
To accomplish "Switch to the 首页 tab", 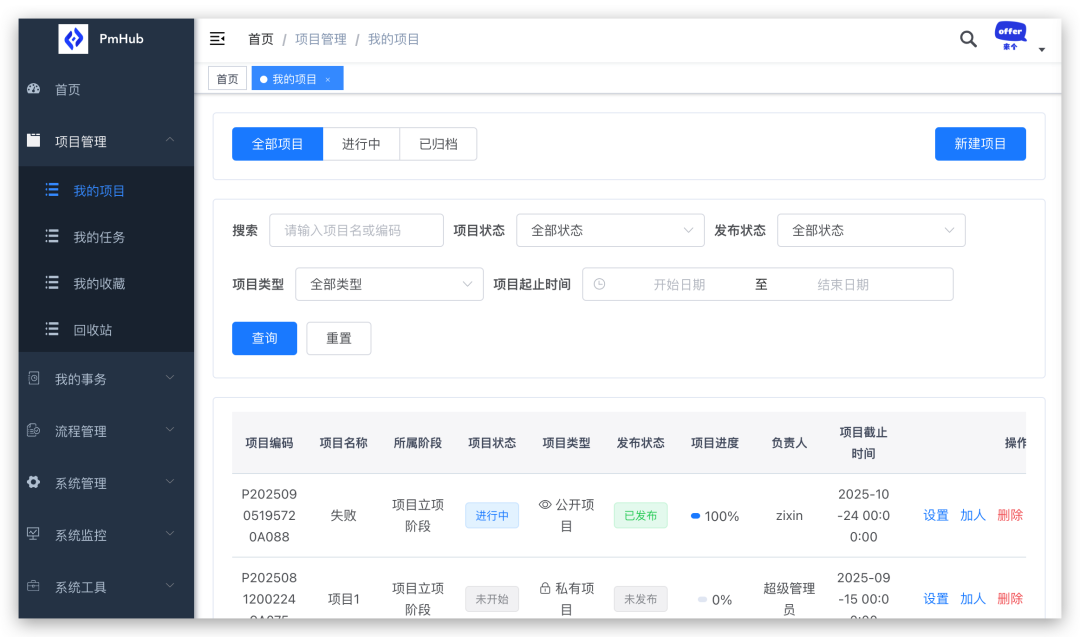I will click(228, 79).
